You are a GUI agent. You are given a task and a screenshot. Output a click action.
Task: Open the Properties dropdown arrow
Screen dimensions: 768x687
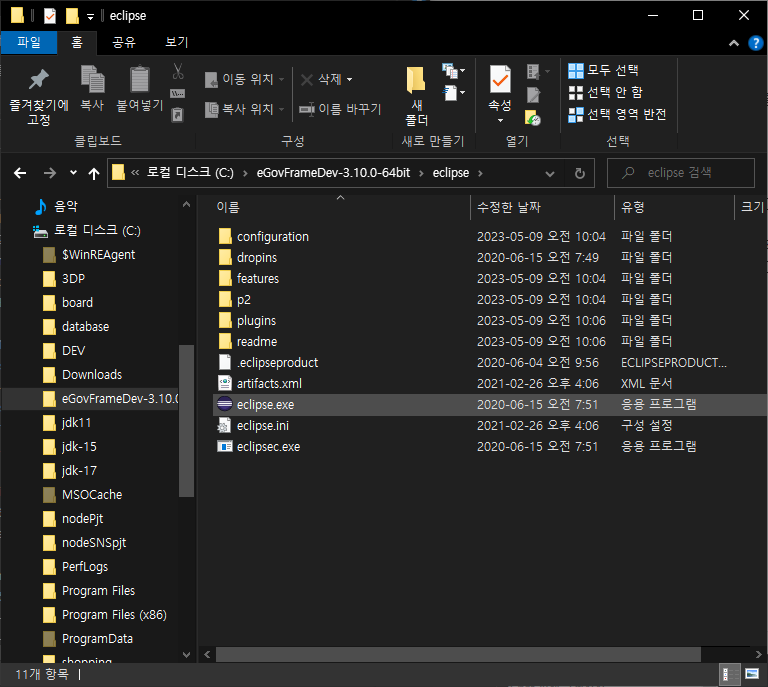point(500,120)
